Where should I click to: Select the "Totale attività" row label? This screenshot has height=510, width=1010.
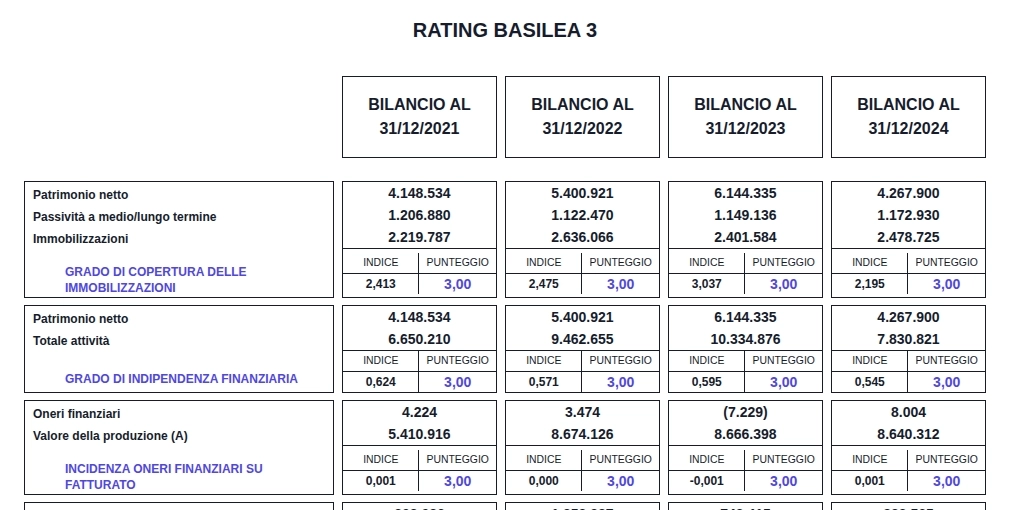[x=71, y=341]
